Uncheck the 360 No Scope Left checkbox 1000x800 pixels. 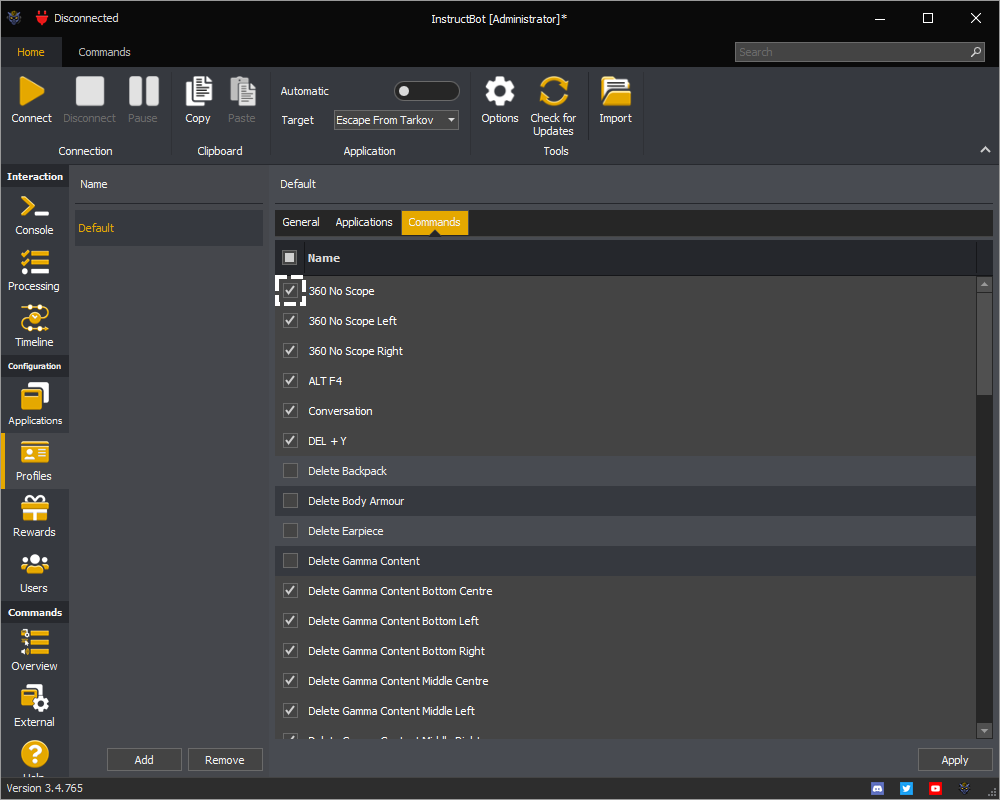tap(290, 320)
